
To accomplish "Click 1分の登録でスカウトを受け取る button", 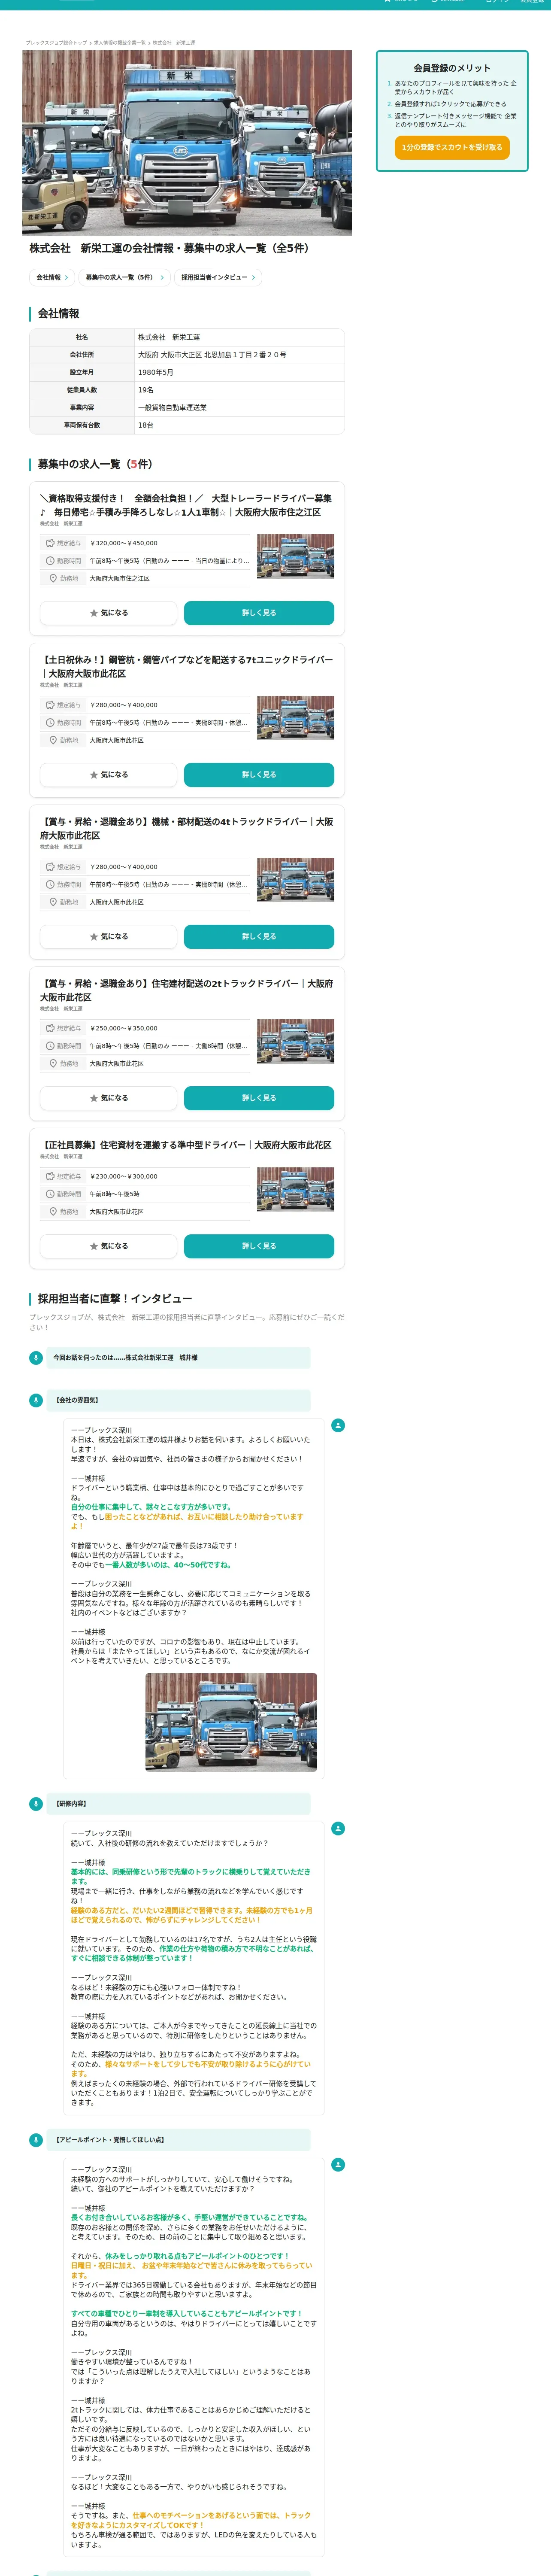I will click(452, 147).
